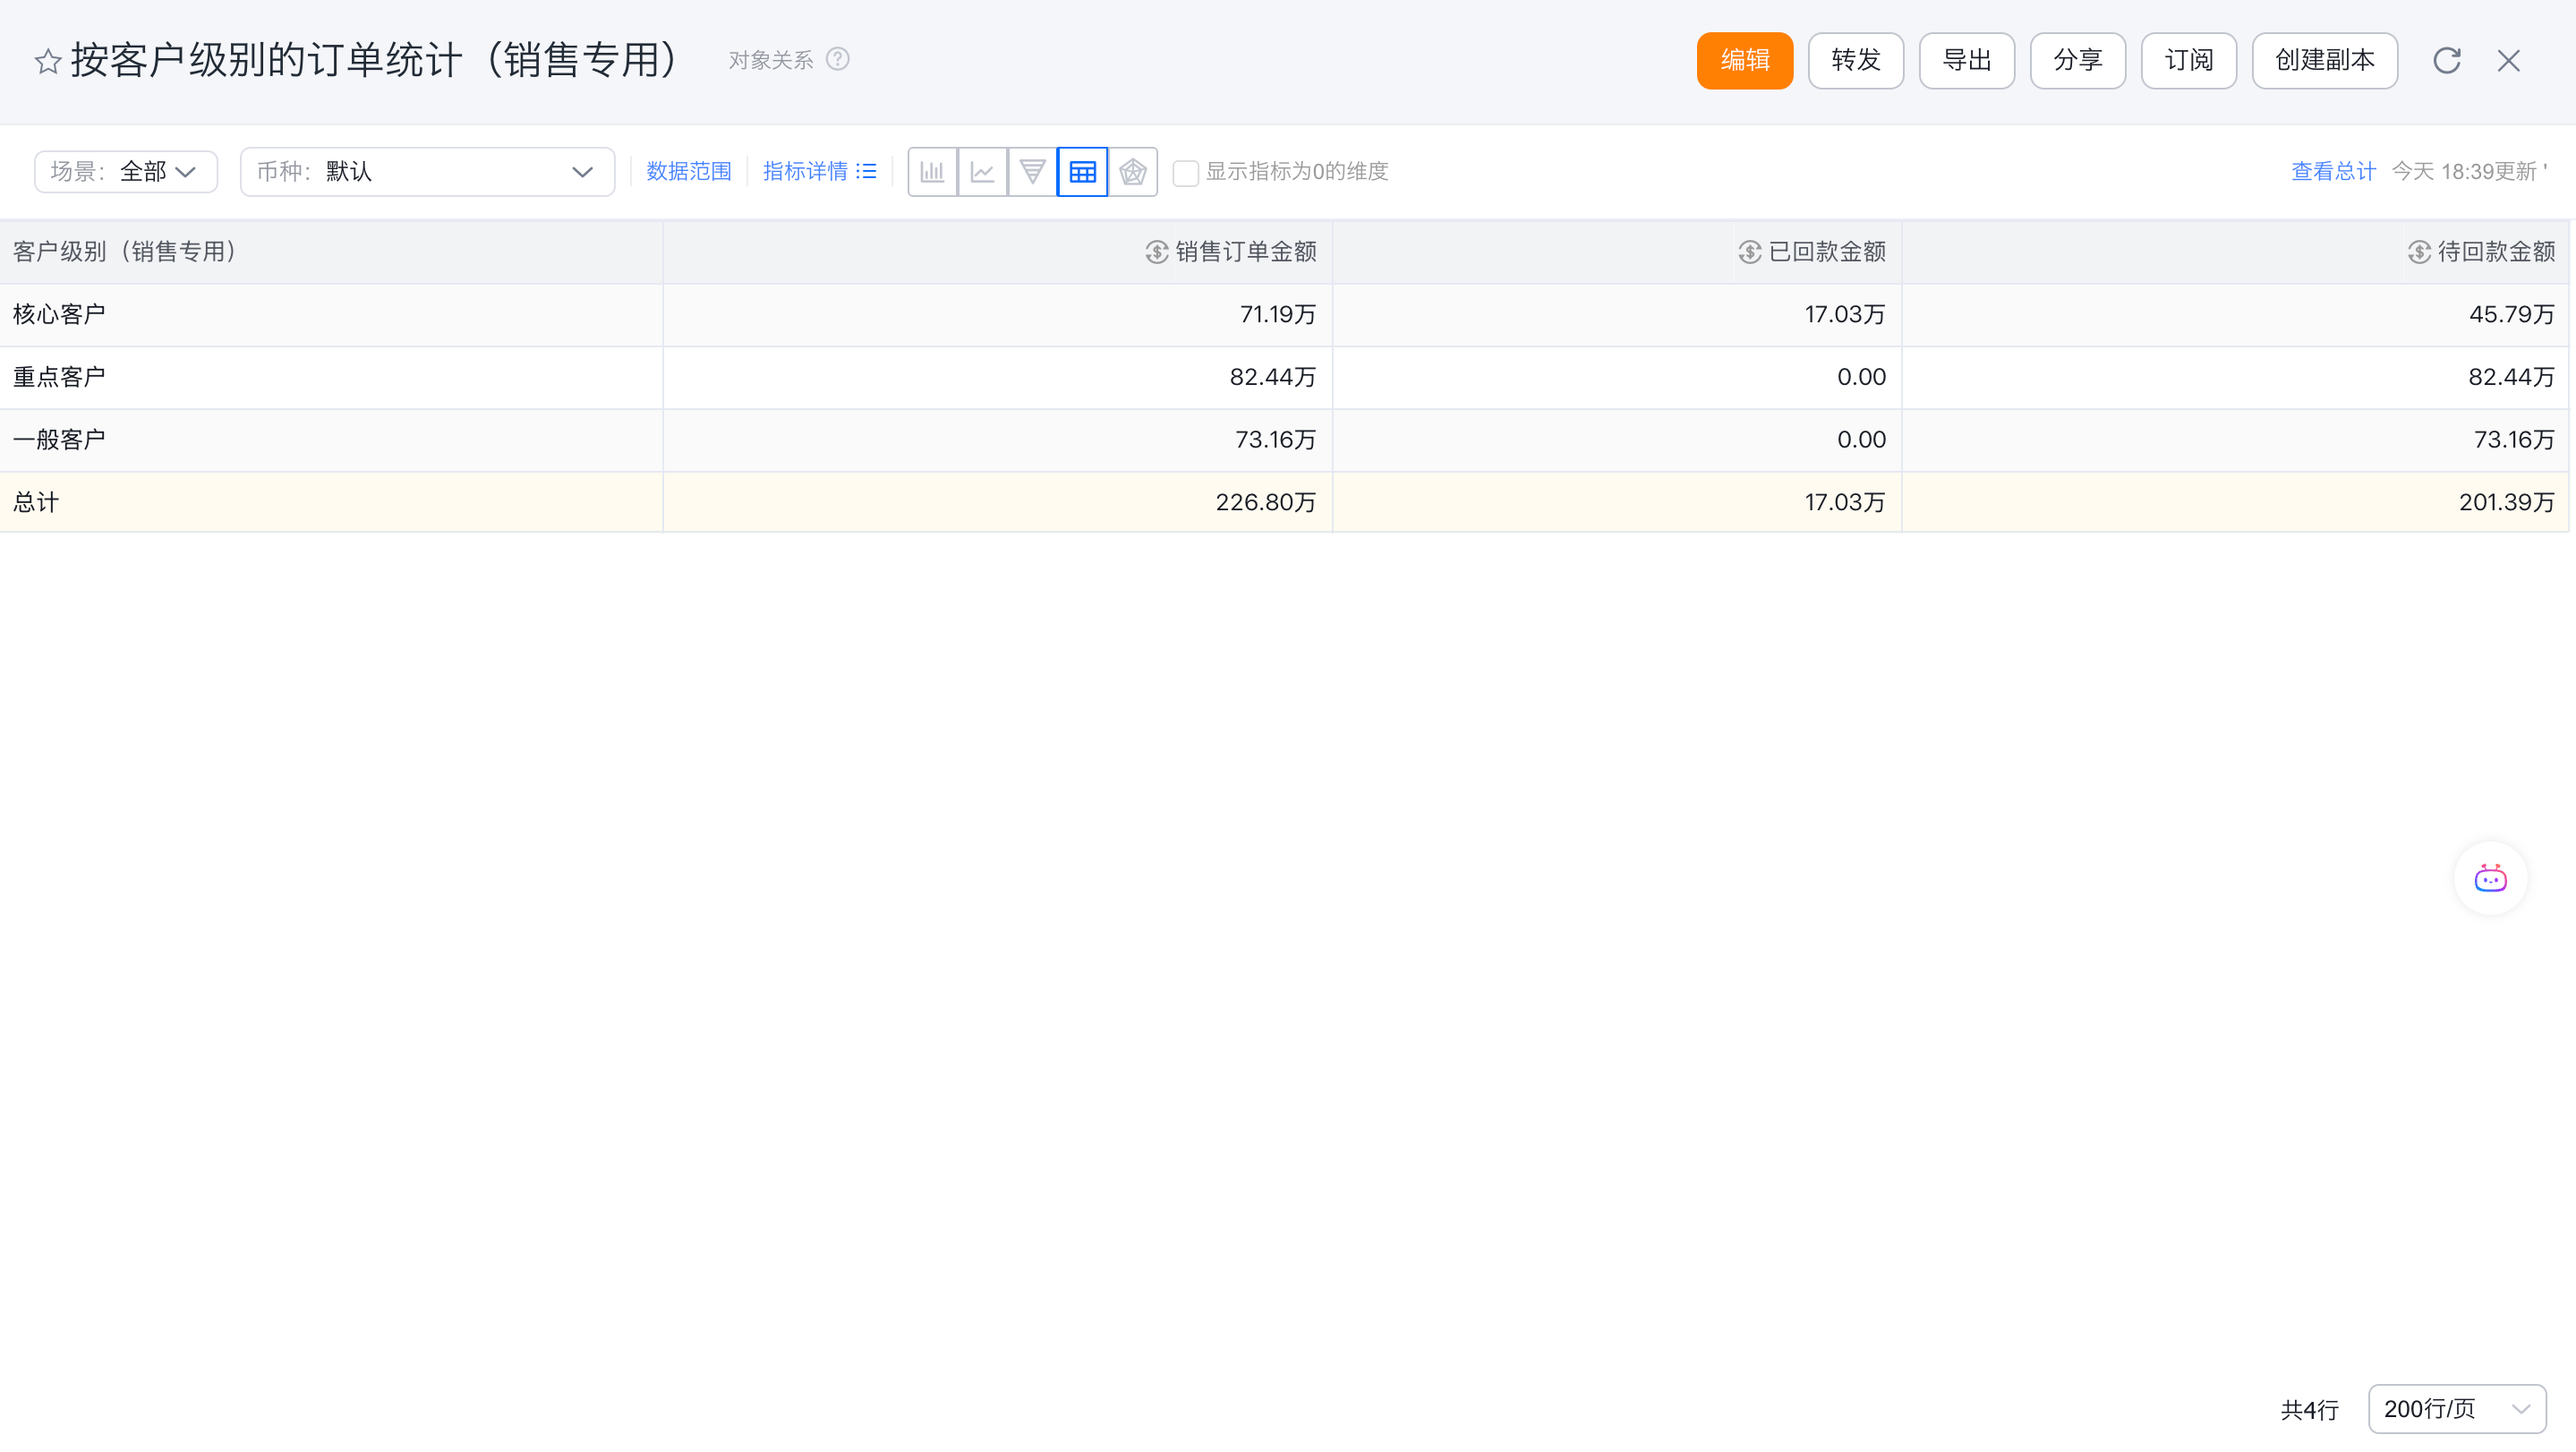
Task: Open 指标详情 metric details
Action: (x=818, y=172)
